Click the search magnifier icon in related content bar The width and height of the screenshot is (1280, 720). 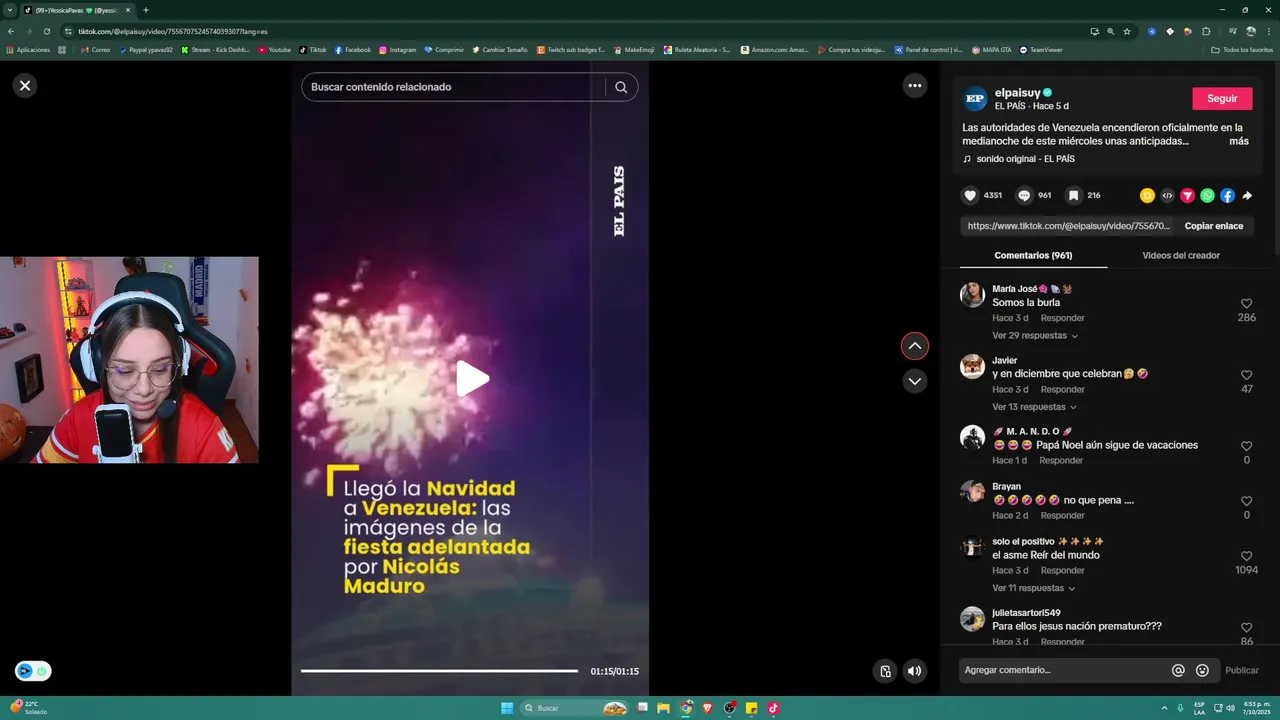[621, 87]
